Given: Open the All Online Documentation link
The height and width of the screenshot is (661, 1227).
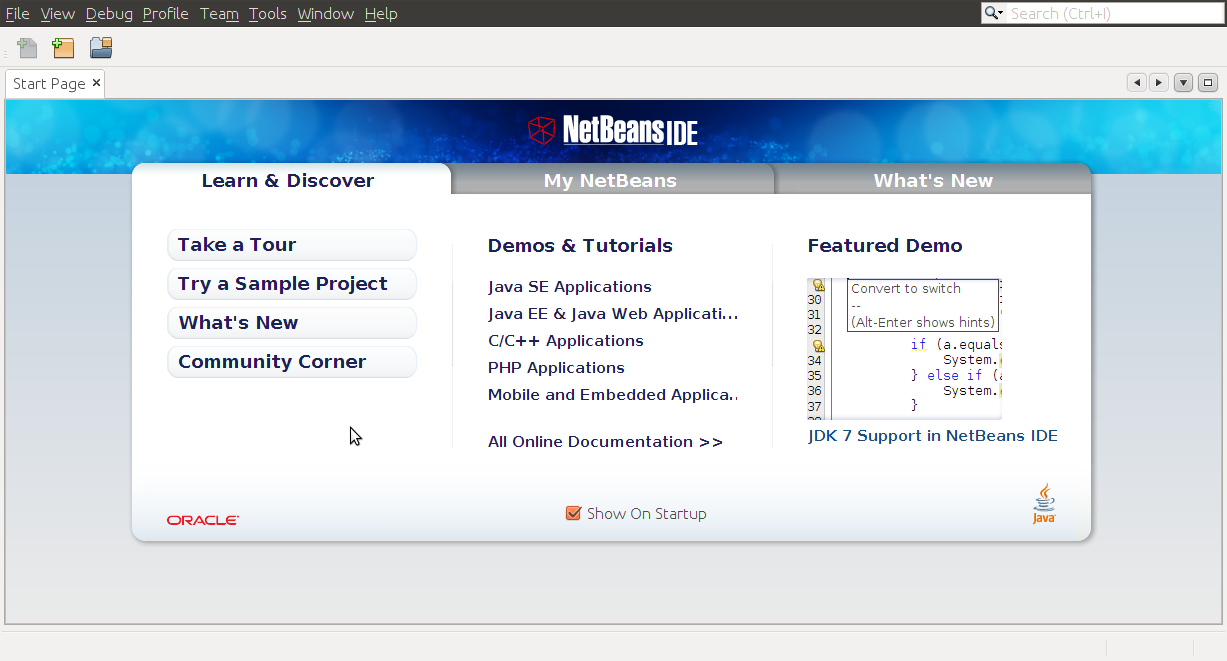Looking at the screenshot, I should coord(605,442).
